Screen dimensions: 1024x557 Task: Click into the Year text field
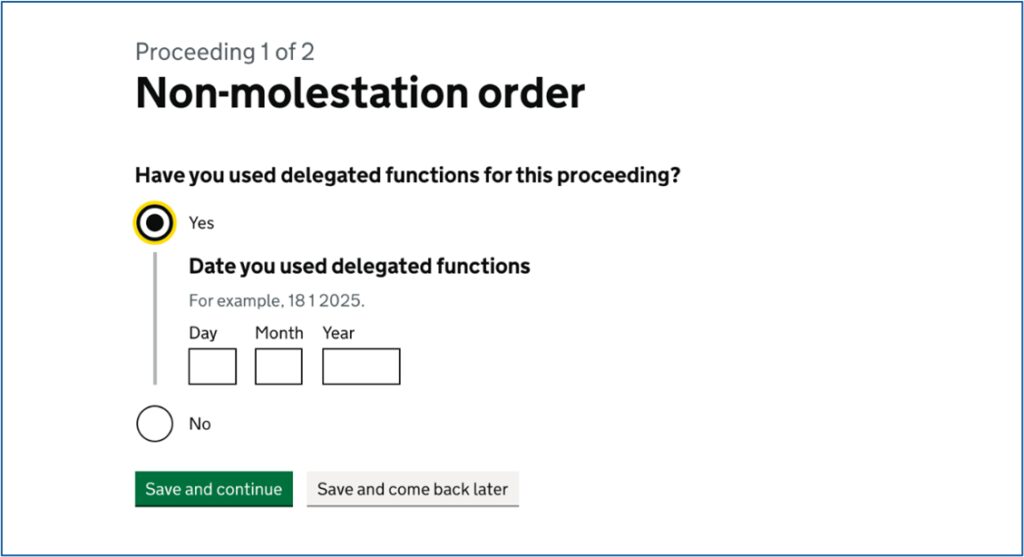[x=361, y=367]
